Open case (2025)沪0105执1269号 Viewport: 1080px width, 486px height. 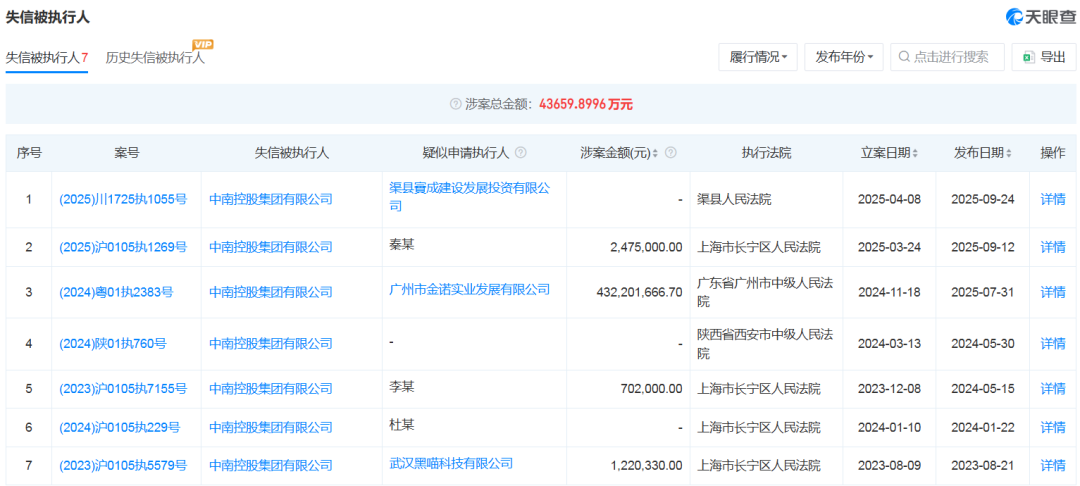(123, 247)
